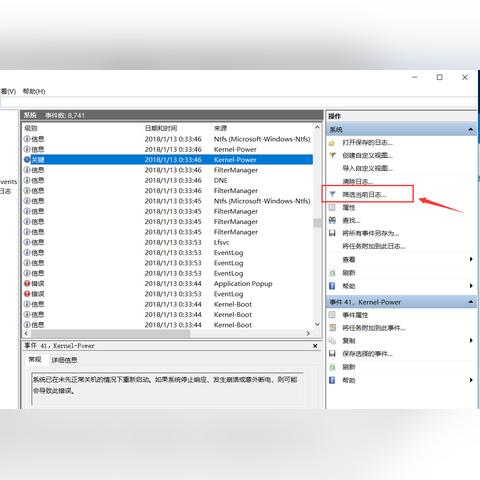
Task: Click the create custom view funnel icon
Action: click(332, 155)
